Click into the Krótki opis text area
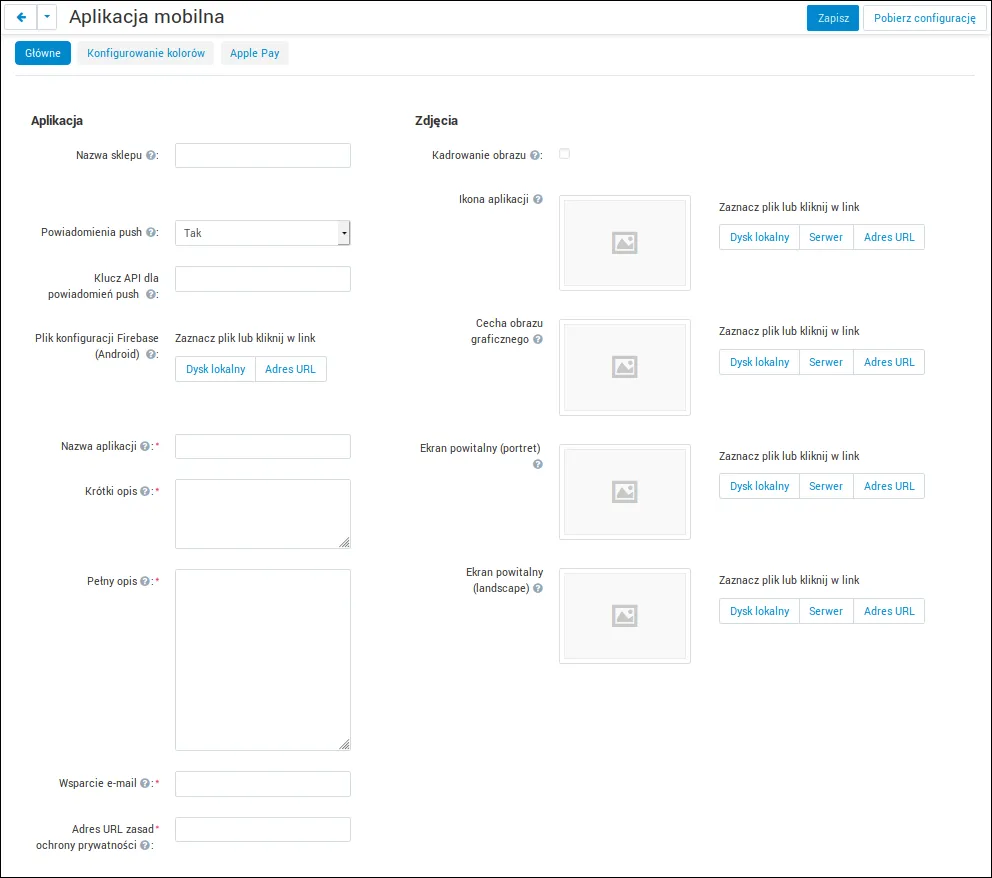The height and width of the screenshot is (878, 992). click(263, 514)
